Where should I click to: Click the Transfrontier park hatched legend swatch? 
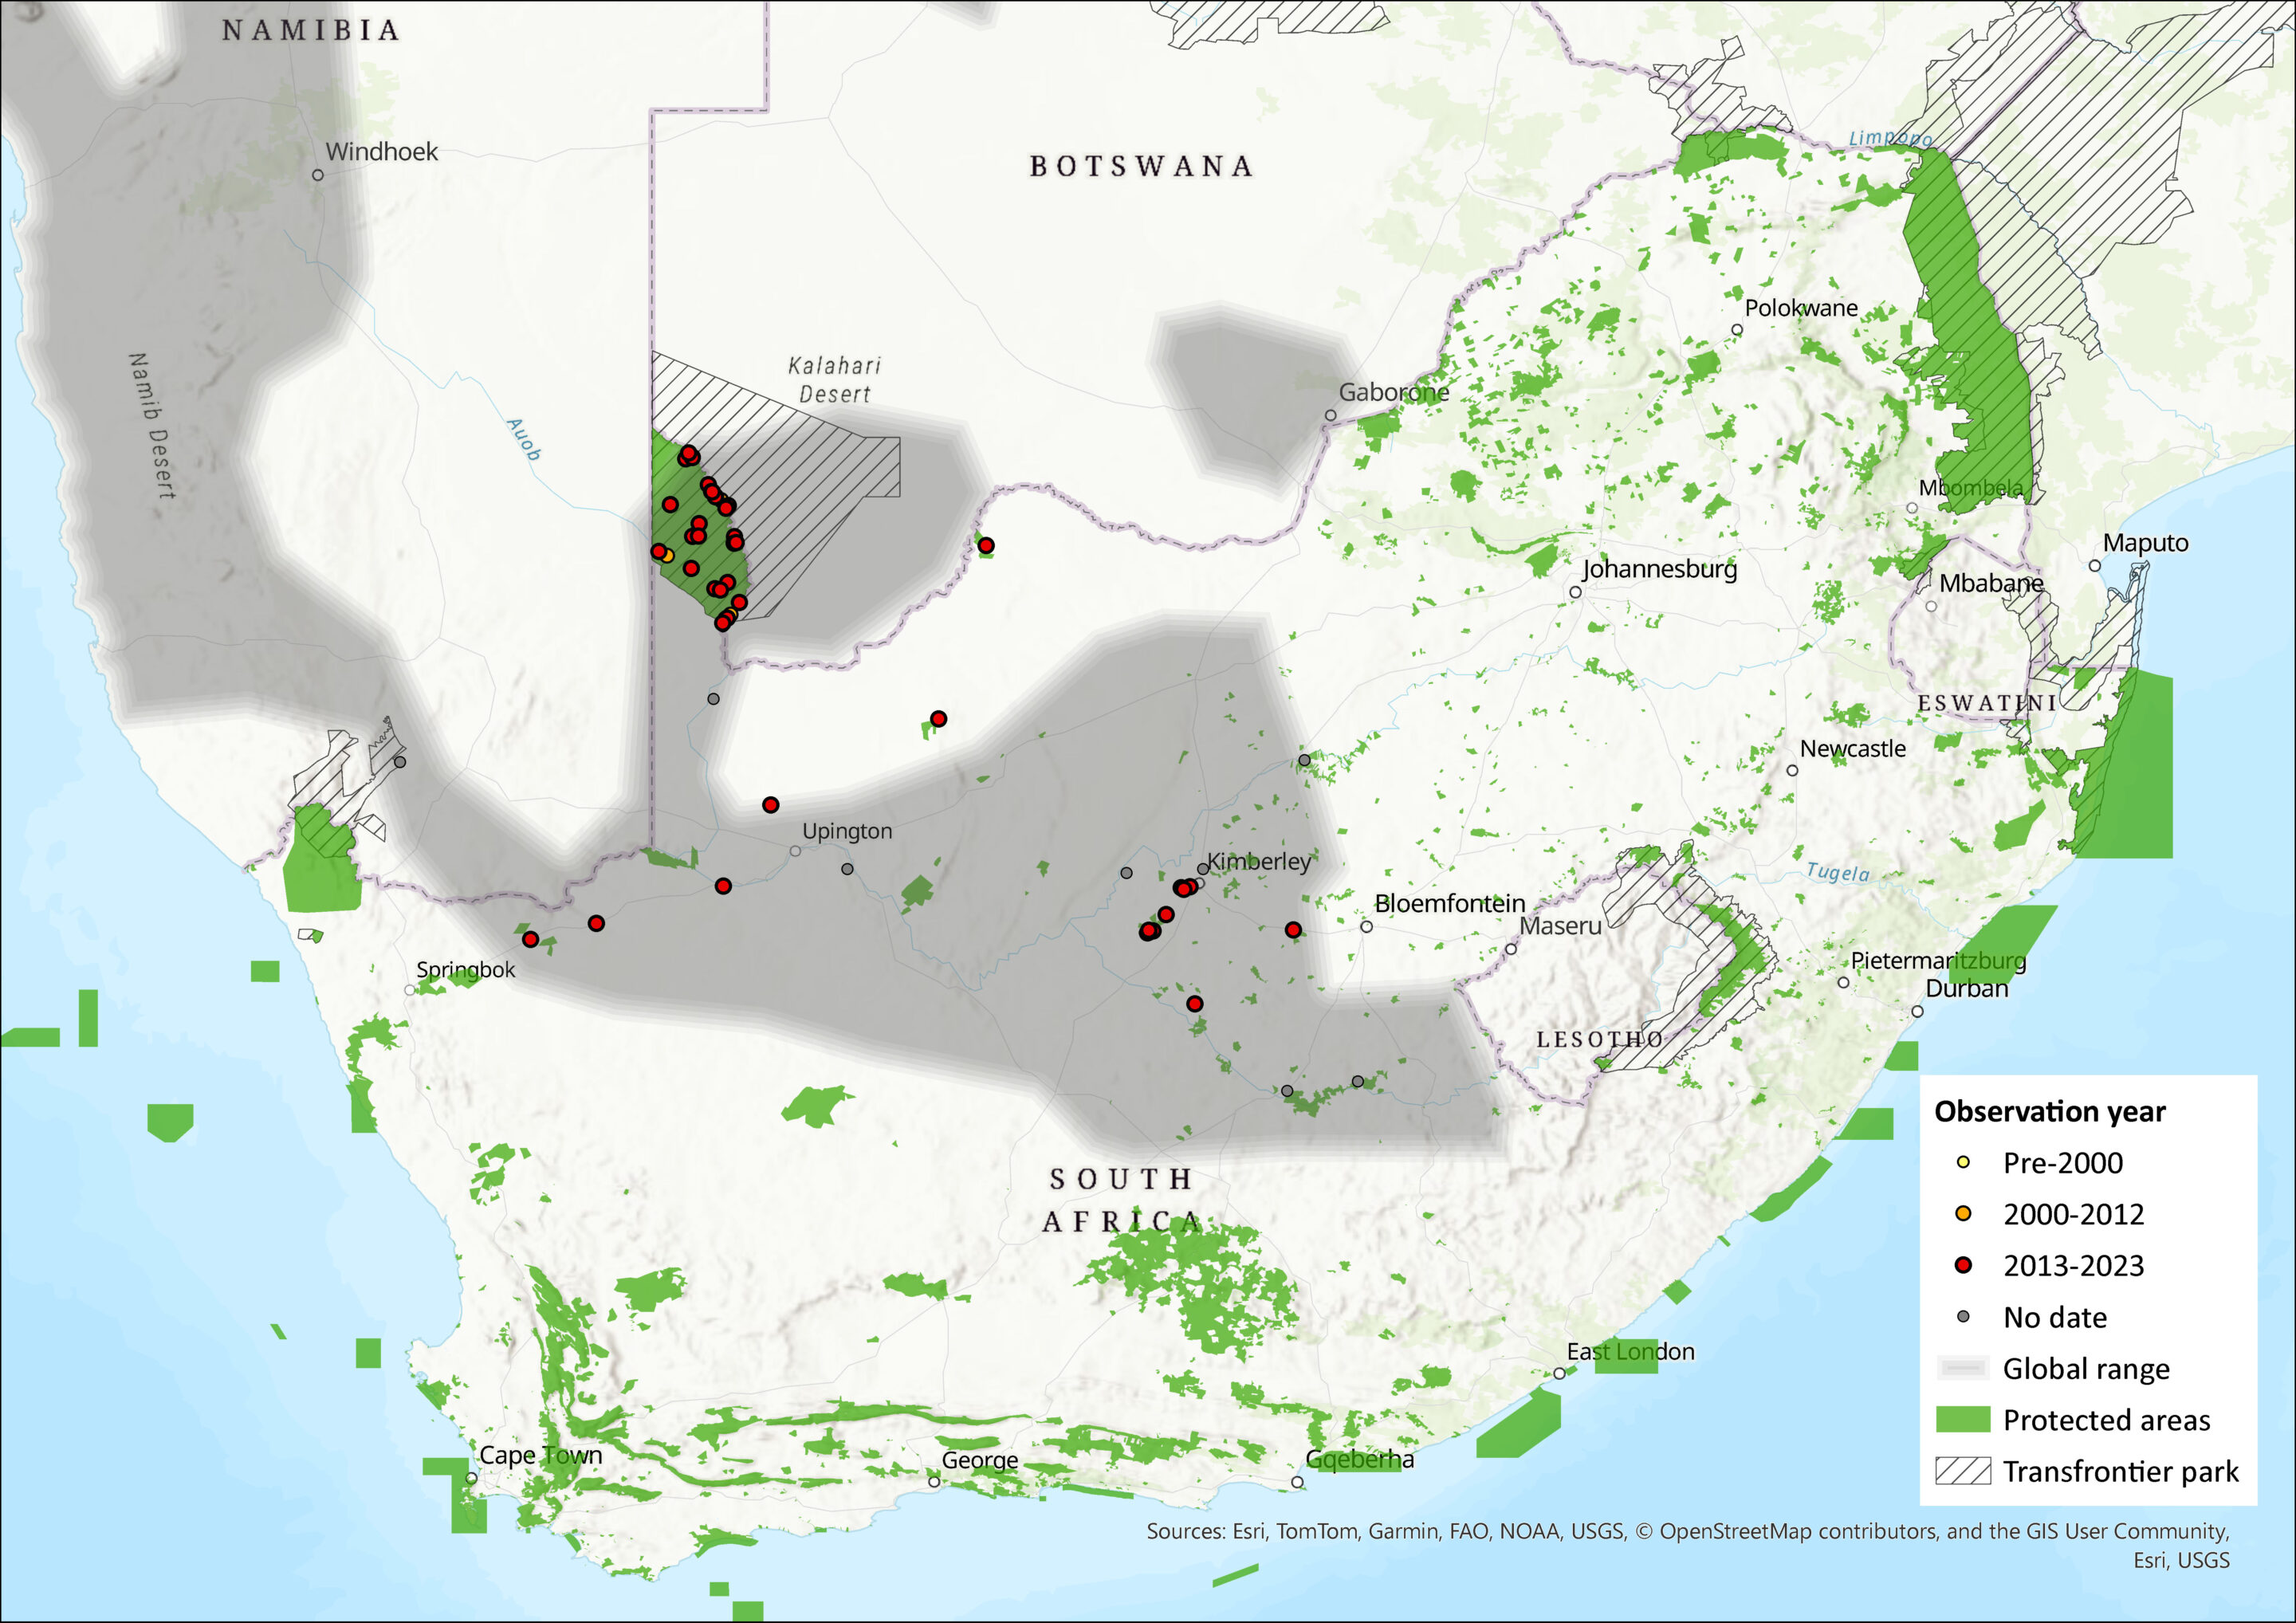coord(1963,1471)
